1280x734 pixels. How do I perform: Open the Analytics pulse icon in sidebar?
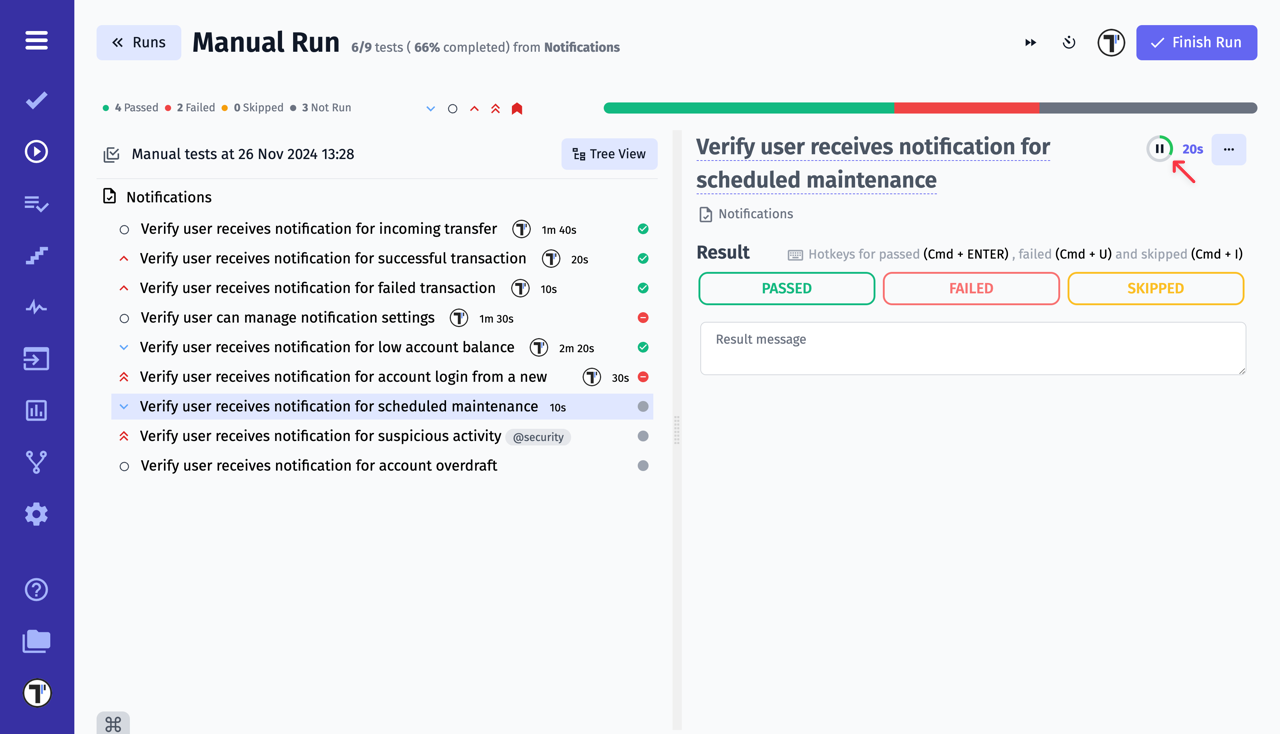click(x=36, y=307)
